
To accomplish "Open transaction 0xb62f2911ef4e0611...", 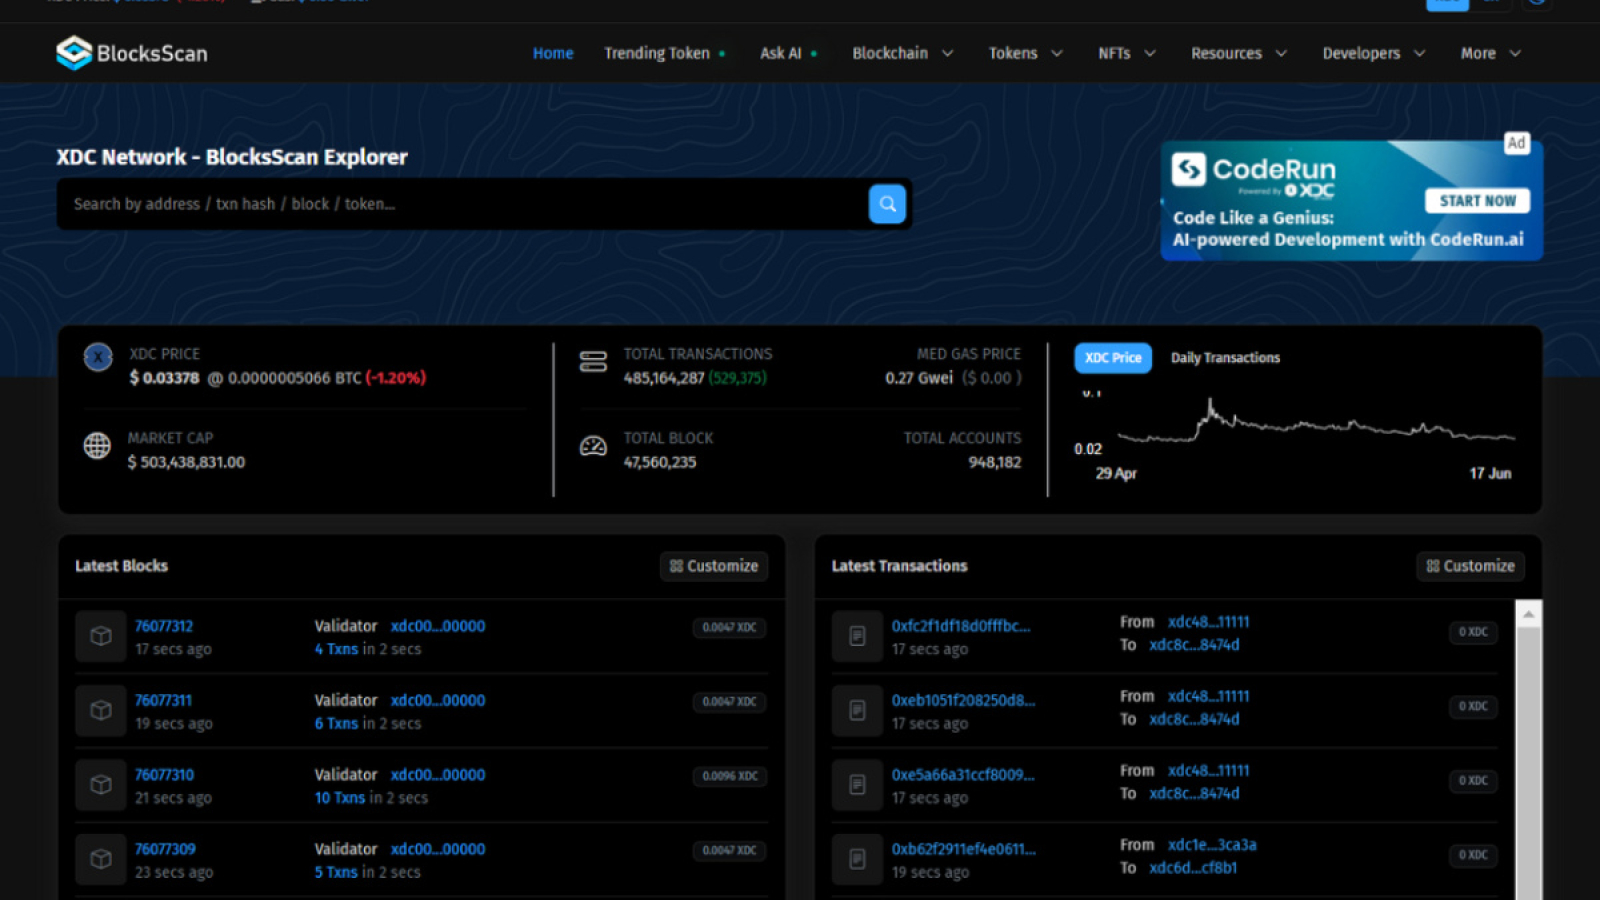I will tap(964, 849).
